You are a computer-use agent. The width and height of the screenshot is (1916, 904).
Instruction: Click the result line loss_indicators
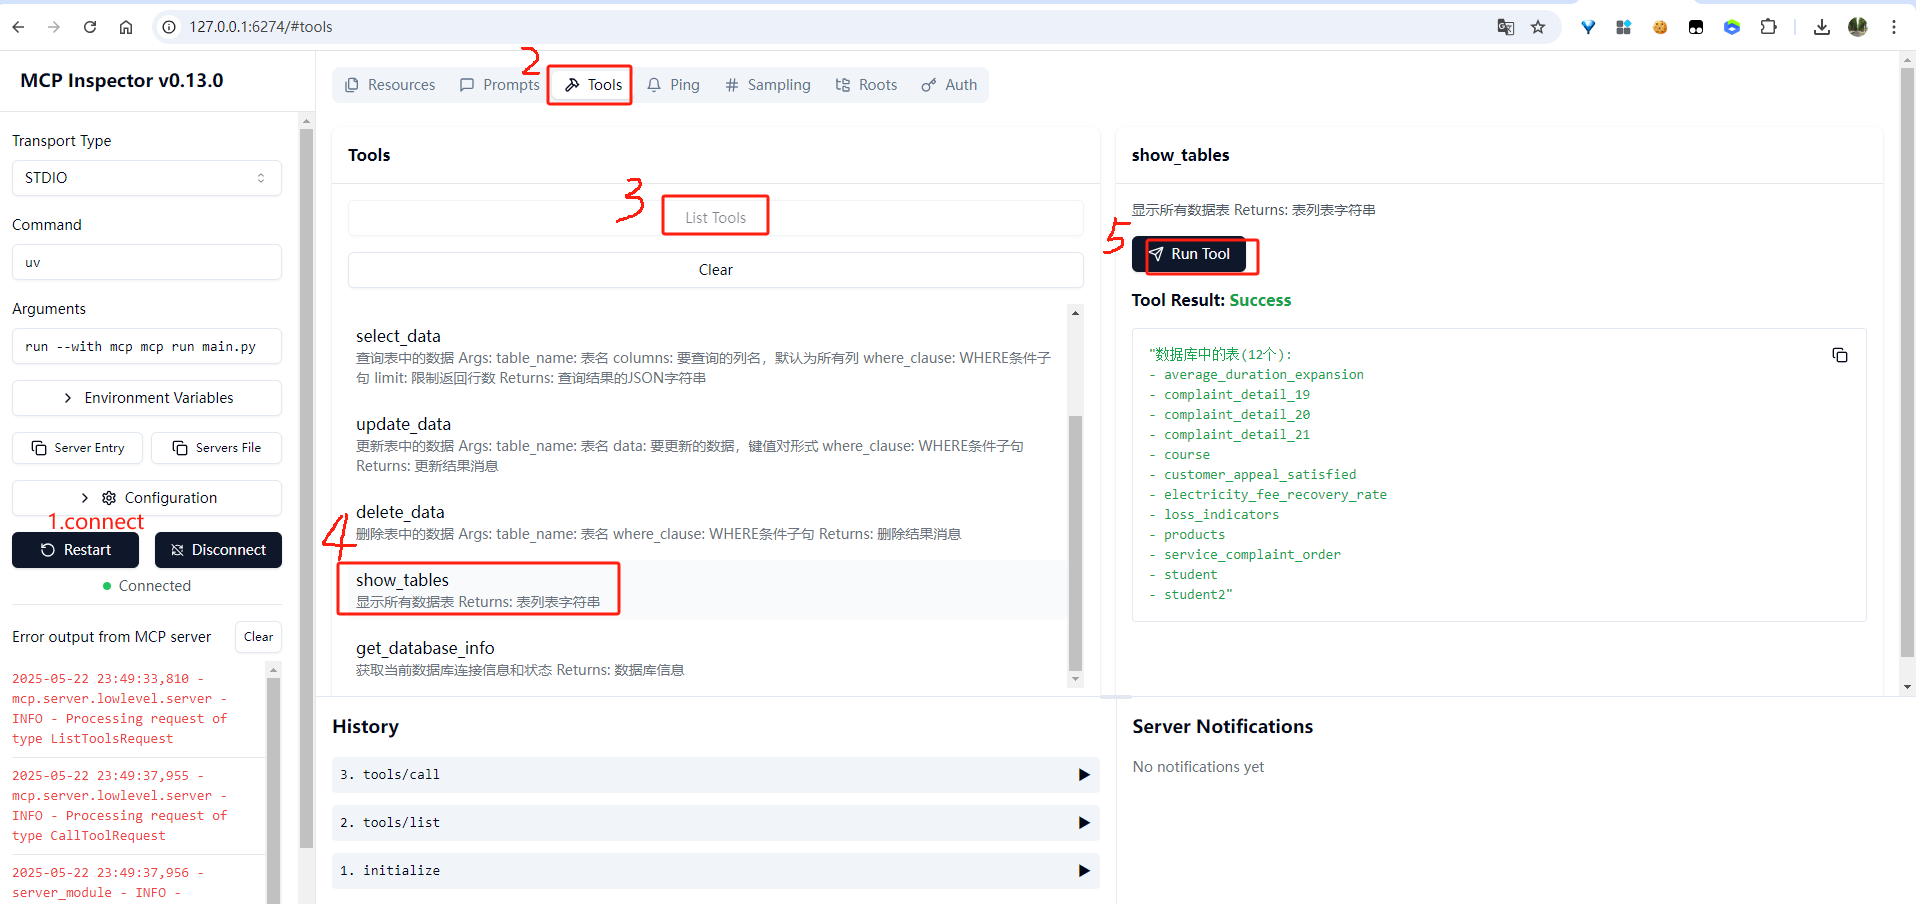1221,515
